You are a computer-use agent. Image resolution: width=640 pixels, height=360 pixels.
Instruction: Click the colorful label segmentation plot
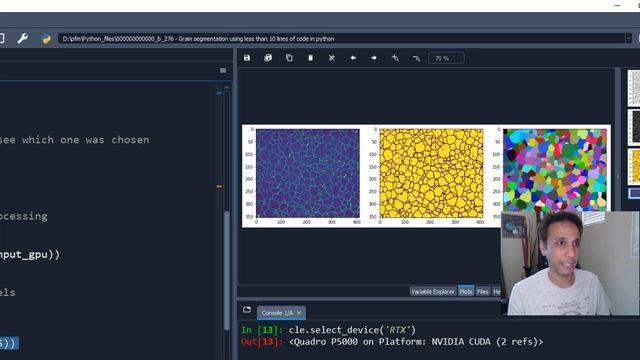coord(555,170)
